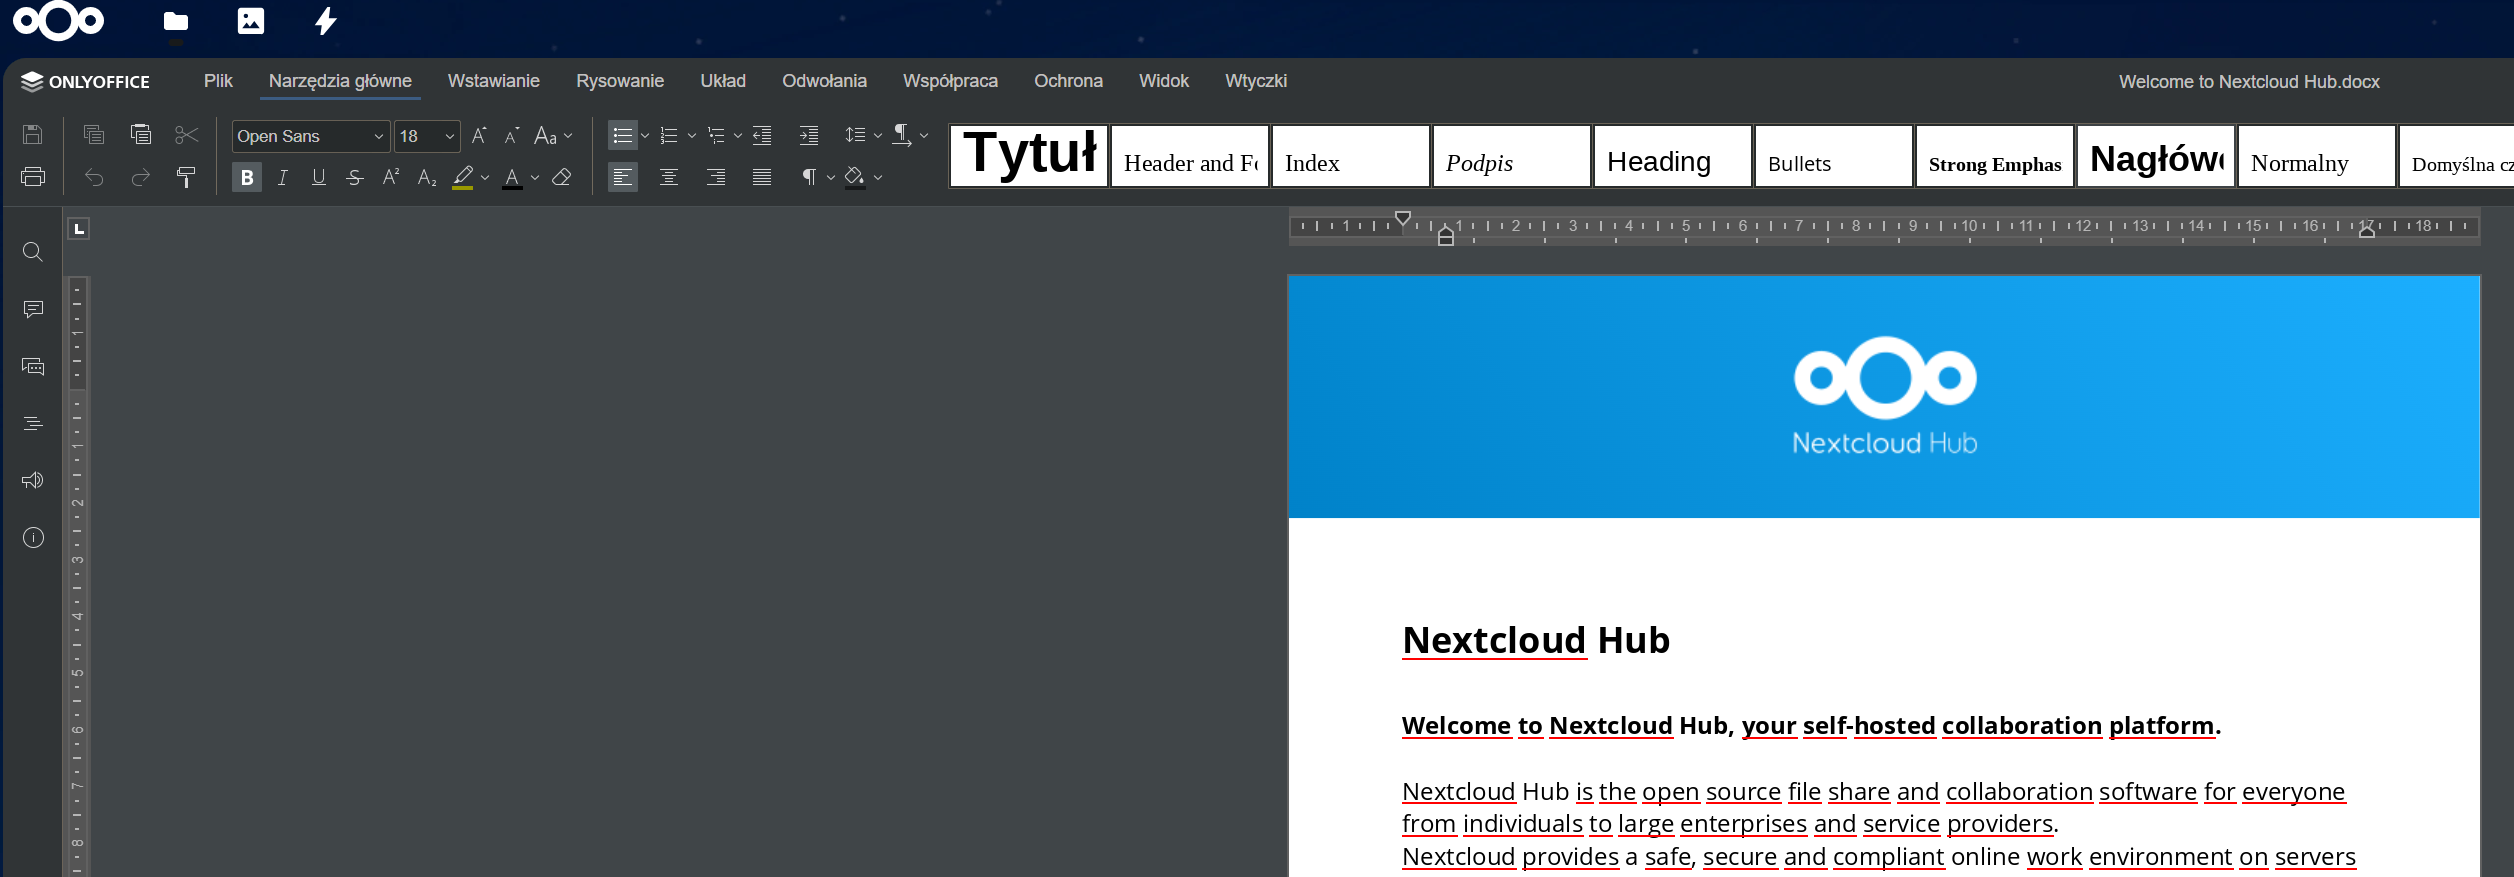Expand the numbered list style dropdown arrow
The image size is (2514, 877).
(691, 135)
